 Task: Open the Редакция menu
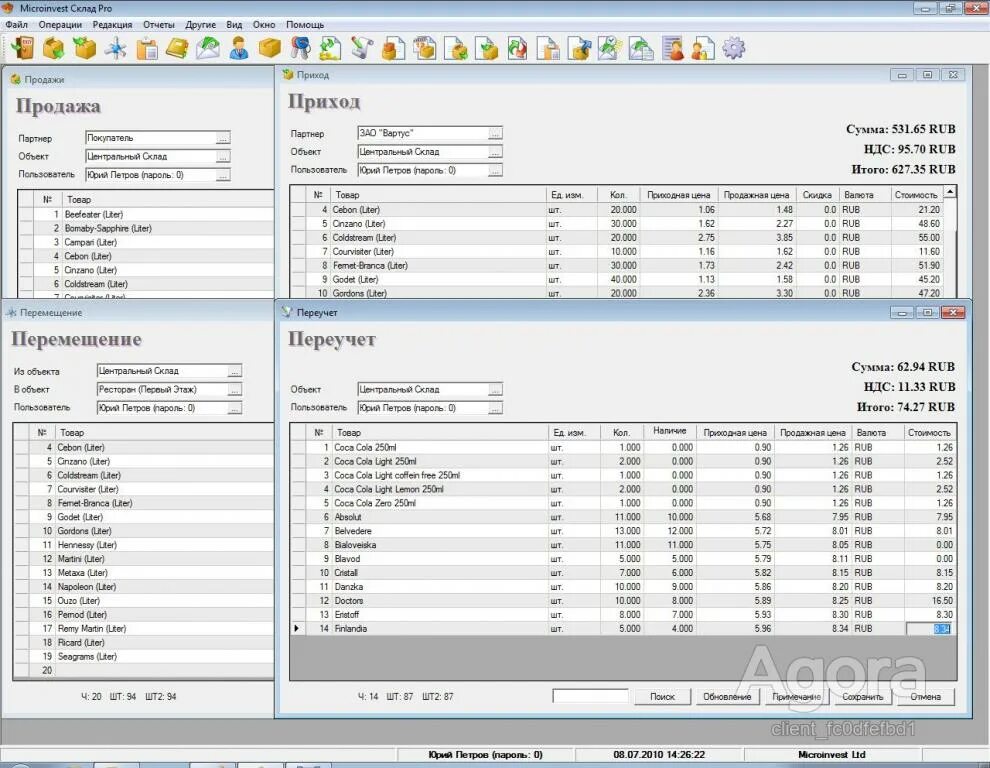pos(112,25)
